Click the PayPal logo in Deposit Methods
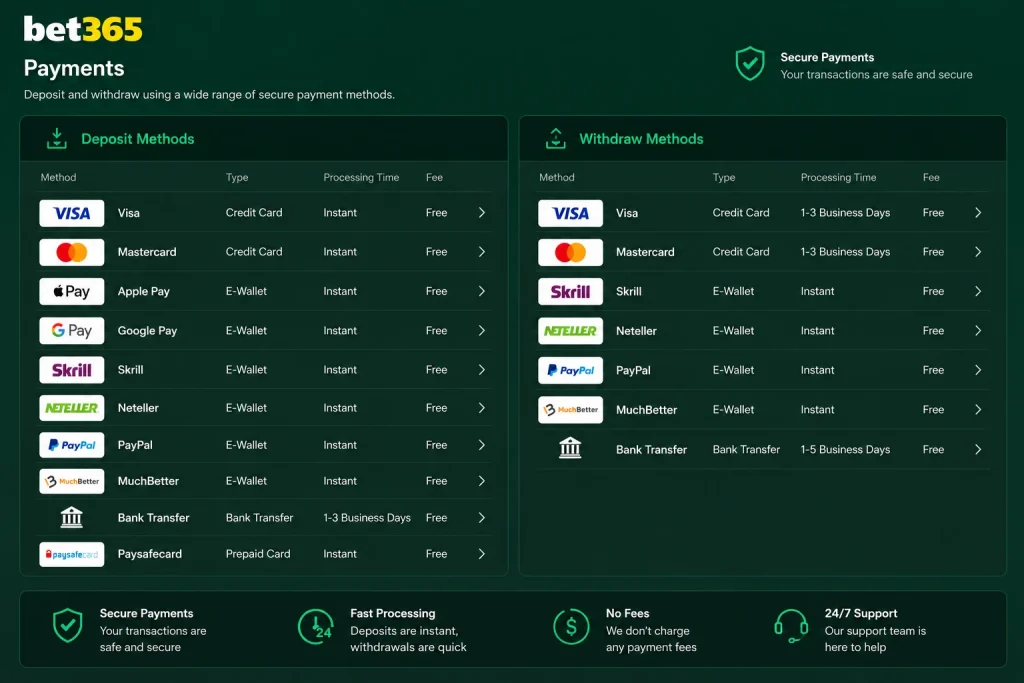This screenshot has height=683, width=1024. (72, 445)
